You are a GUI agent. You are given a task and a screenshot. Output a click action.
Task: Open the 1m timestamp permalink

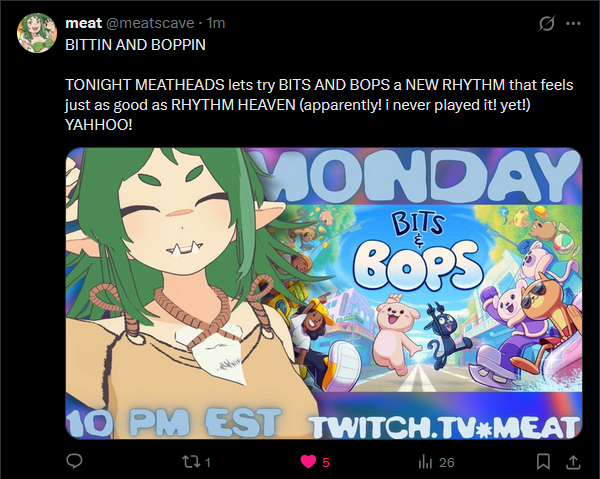coord(216,23)
